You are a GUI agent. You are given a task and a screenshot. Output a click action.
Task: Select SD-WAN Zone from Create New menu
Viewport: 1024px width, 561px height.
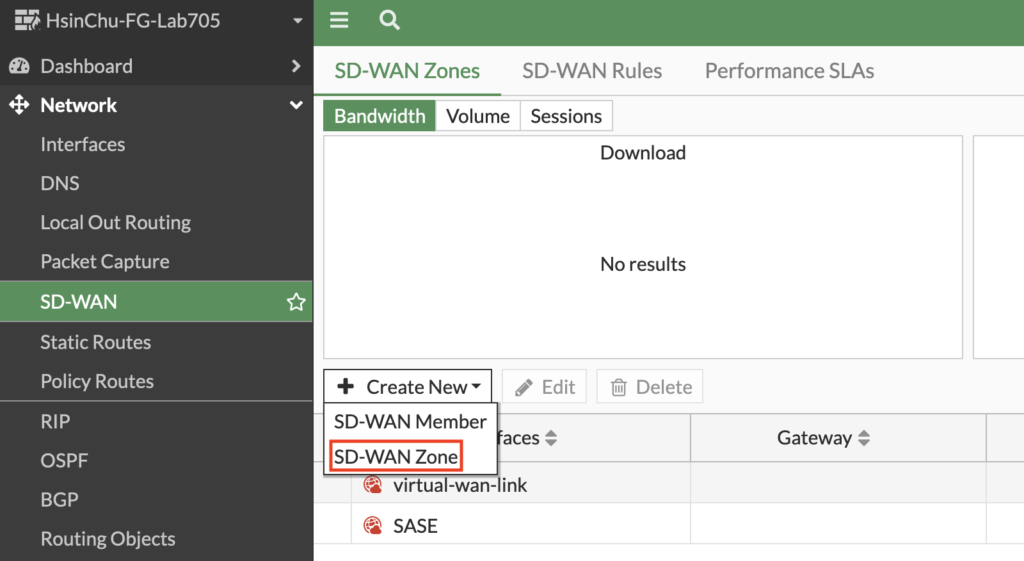pos(396,457)
